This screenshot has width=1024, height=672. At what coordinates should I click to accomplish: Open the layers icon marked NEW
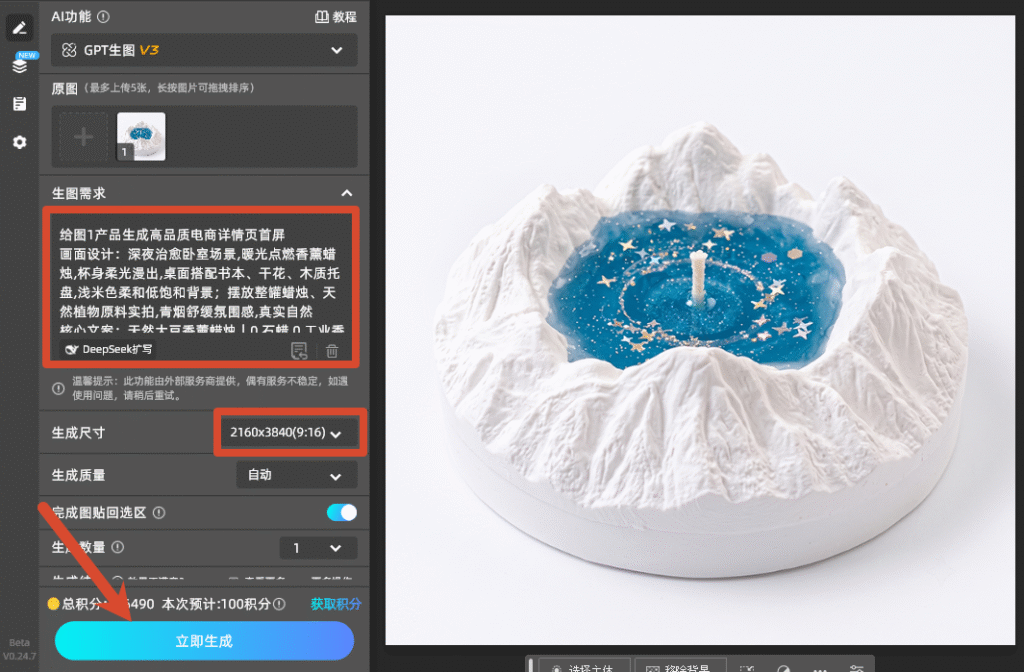tap(20, 65)
